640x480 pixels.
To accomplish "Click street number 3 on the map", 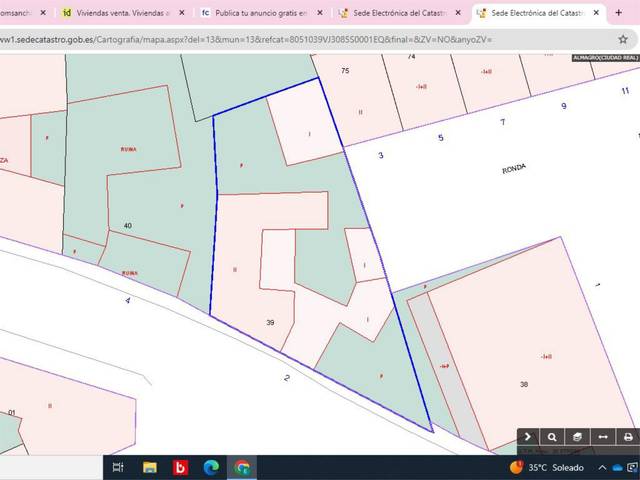I will 381,155.
